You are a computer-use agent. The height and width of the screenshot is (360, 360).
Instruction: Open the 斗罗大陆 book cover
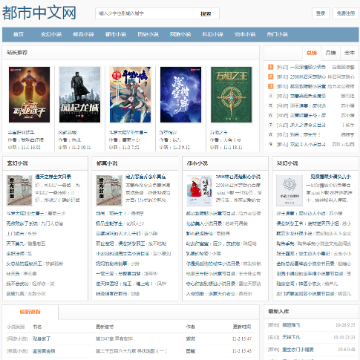(x=130, y=95)
